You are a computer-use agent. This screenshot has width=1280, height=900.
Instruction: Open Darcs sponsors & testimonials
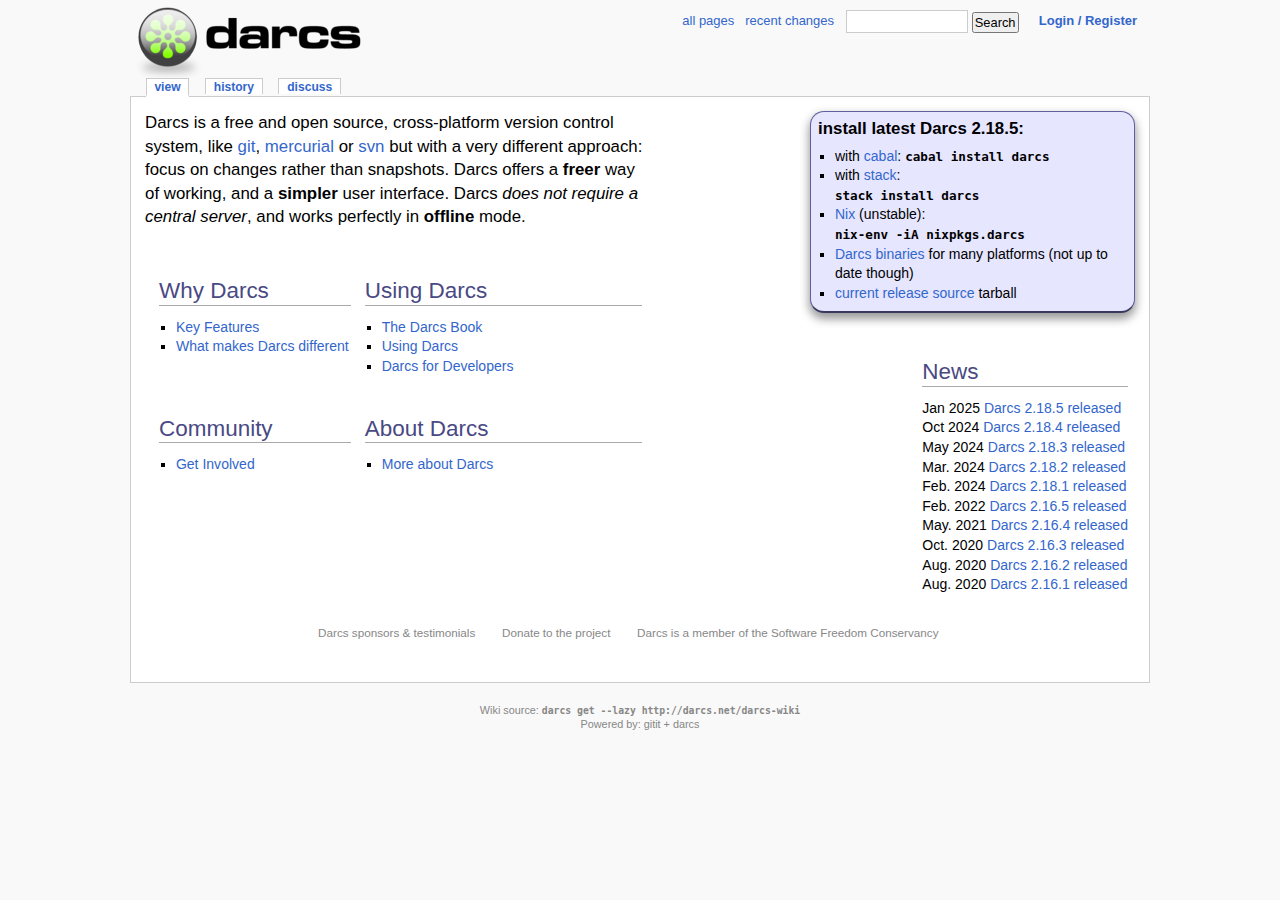(x=396, y=633)
